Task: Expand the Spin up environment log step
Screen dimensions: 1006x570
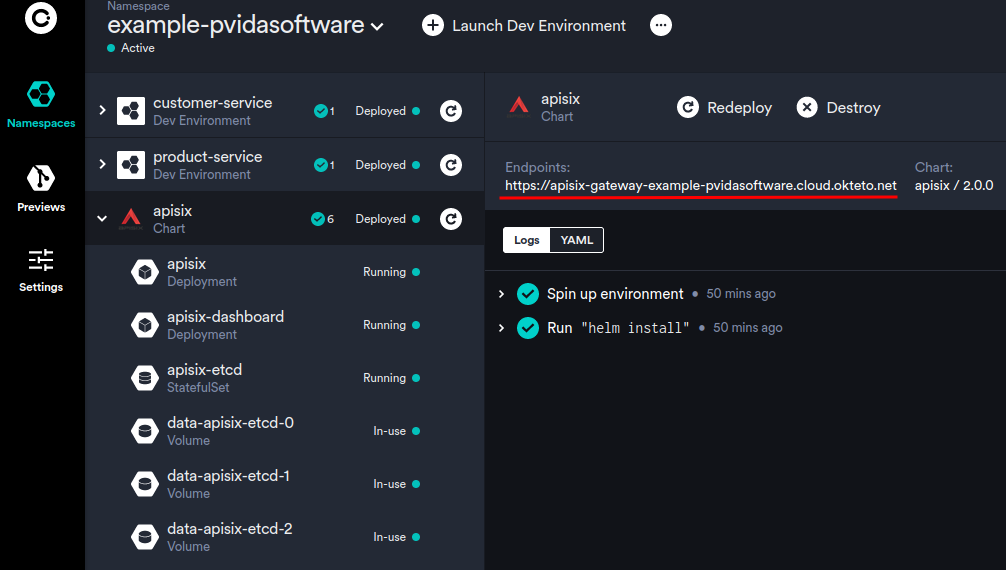Action: point(501,294)
